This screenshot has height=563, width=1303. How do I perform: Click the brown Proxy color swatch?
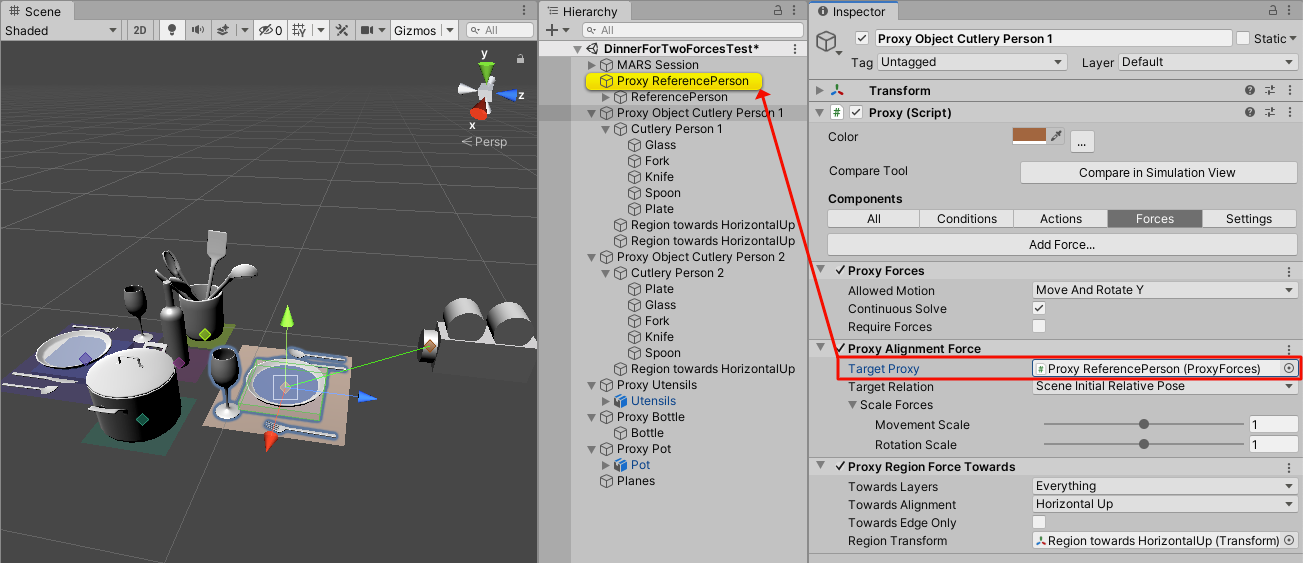coord(1028,137)
